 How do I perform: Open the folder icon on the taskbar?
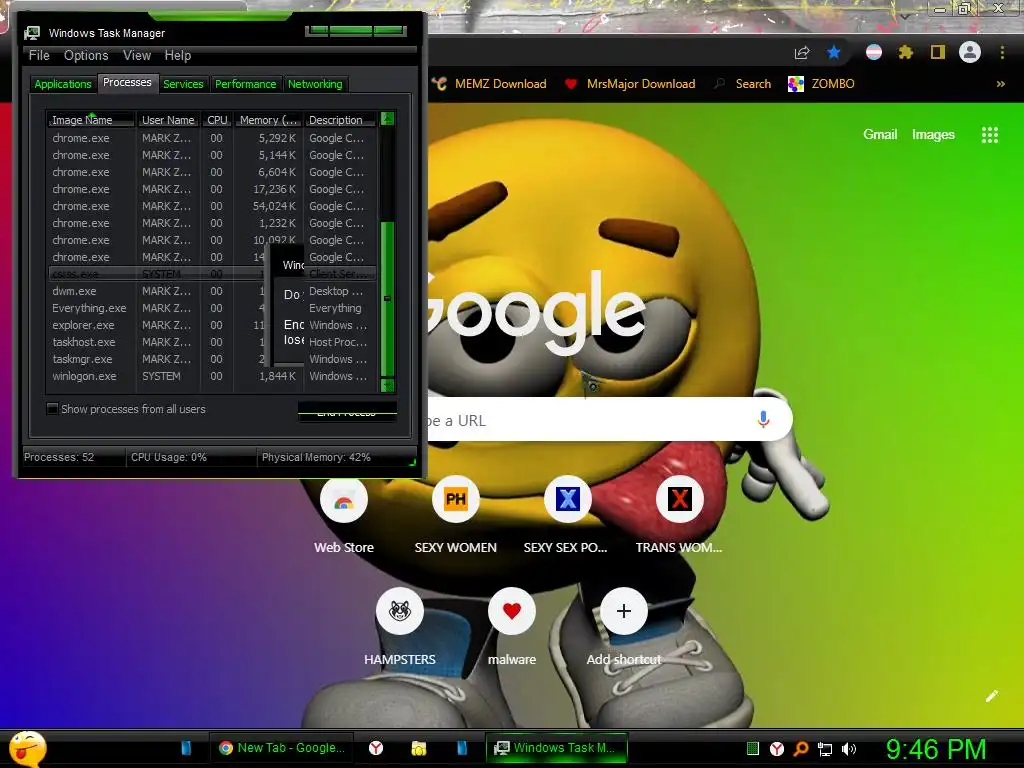pos(419,748)
